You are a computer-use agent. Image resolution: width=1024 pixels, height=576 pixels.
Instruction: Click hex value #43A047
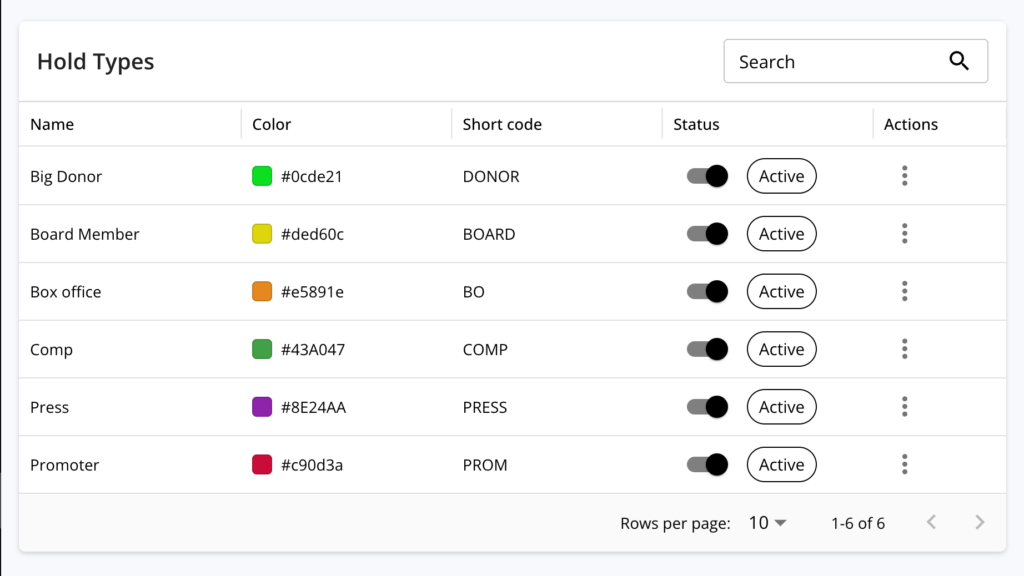pyautogui.click(x=313, y=349)
